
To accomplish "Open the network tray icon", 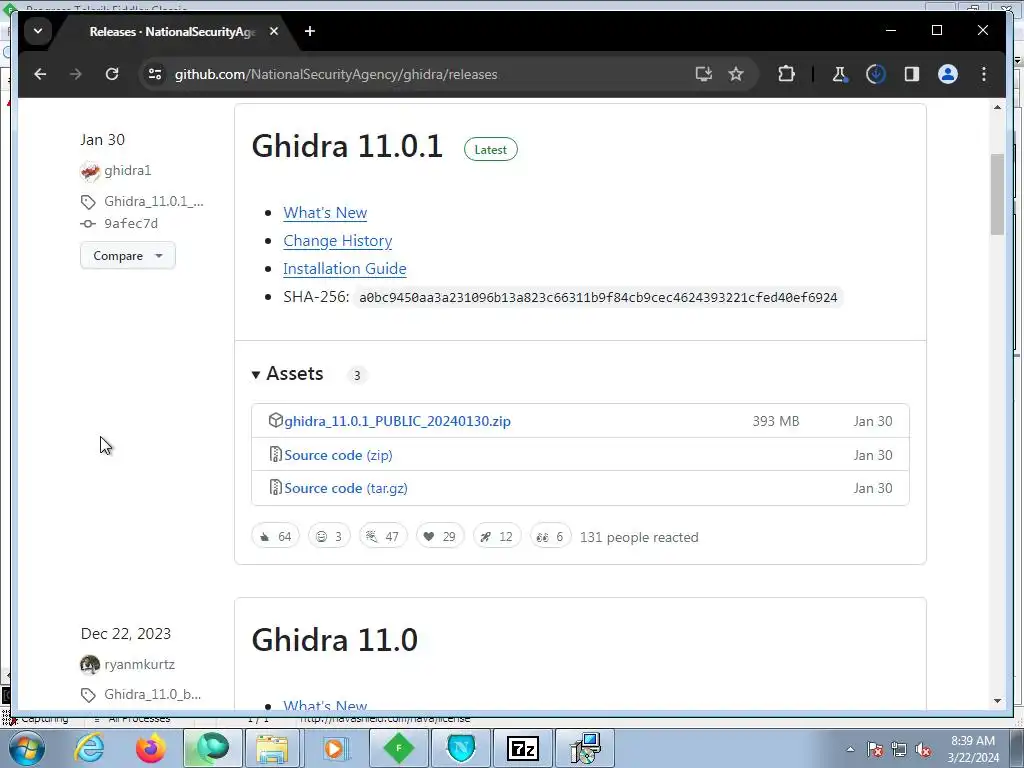I will coord(899,749).
